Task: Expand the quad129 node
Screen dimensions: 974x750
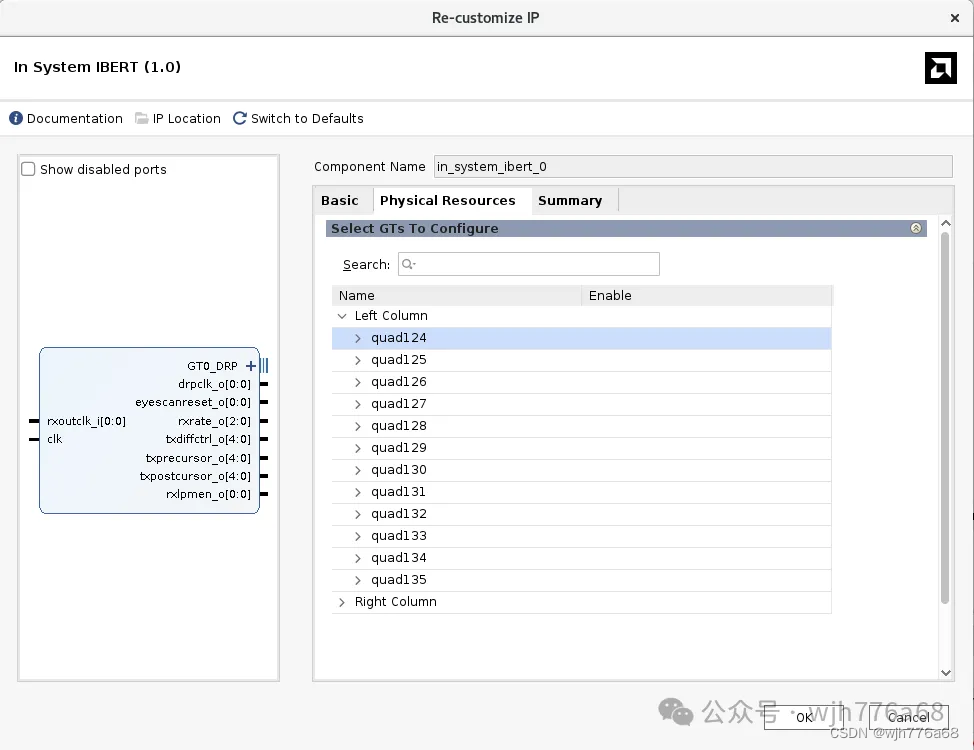Action: tap(358, 448)
